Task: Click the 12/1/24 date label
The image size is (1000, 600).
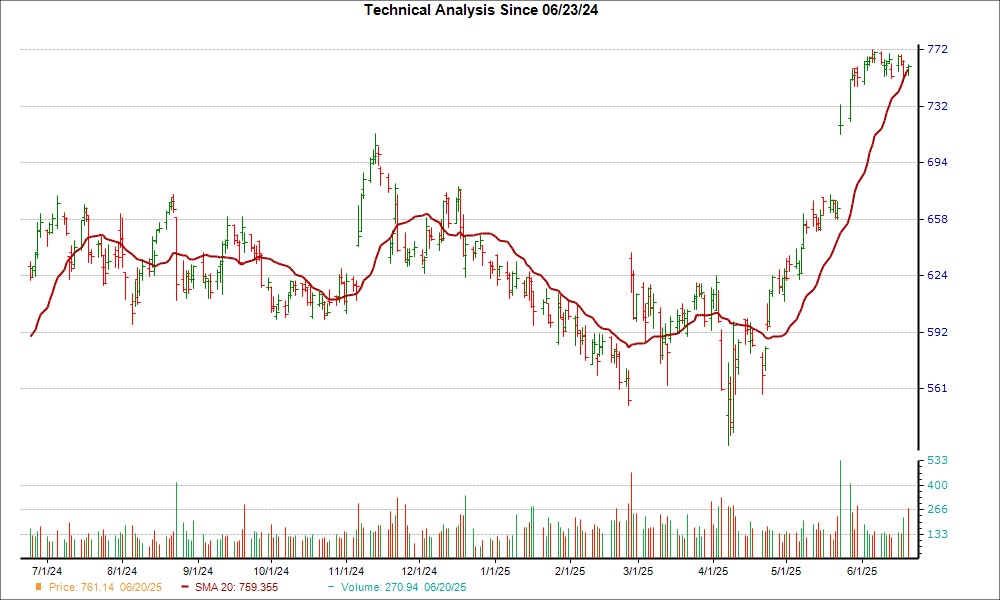Action: 420,571
